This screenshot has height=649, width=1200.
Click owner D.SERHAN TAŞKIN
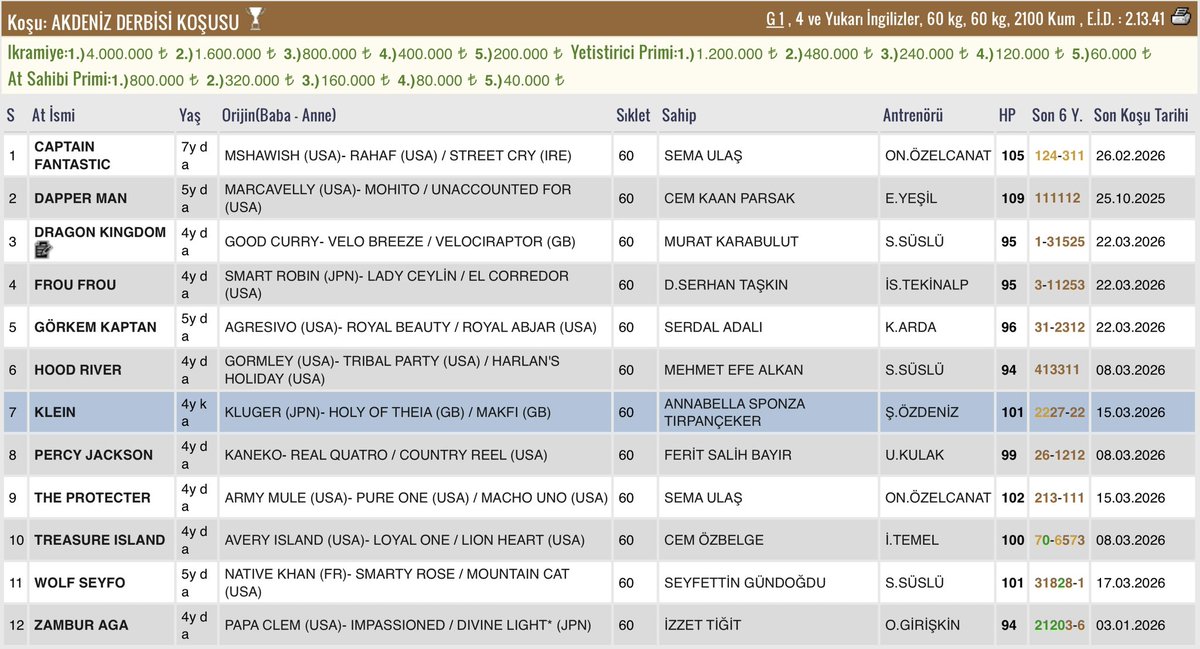pos(726,285)
